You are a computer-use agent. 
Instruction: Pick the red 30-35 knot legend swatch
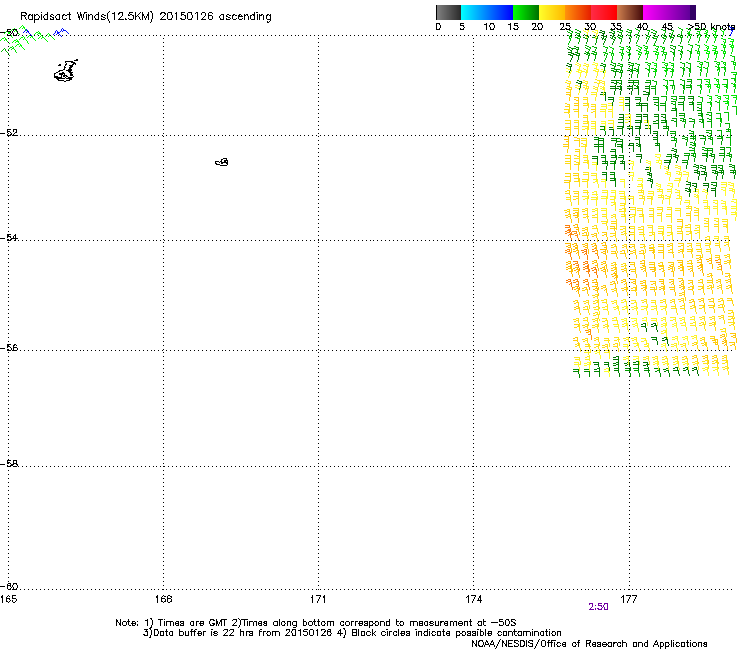604,12
